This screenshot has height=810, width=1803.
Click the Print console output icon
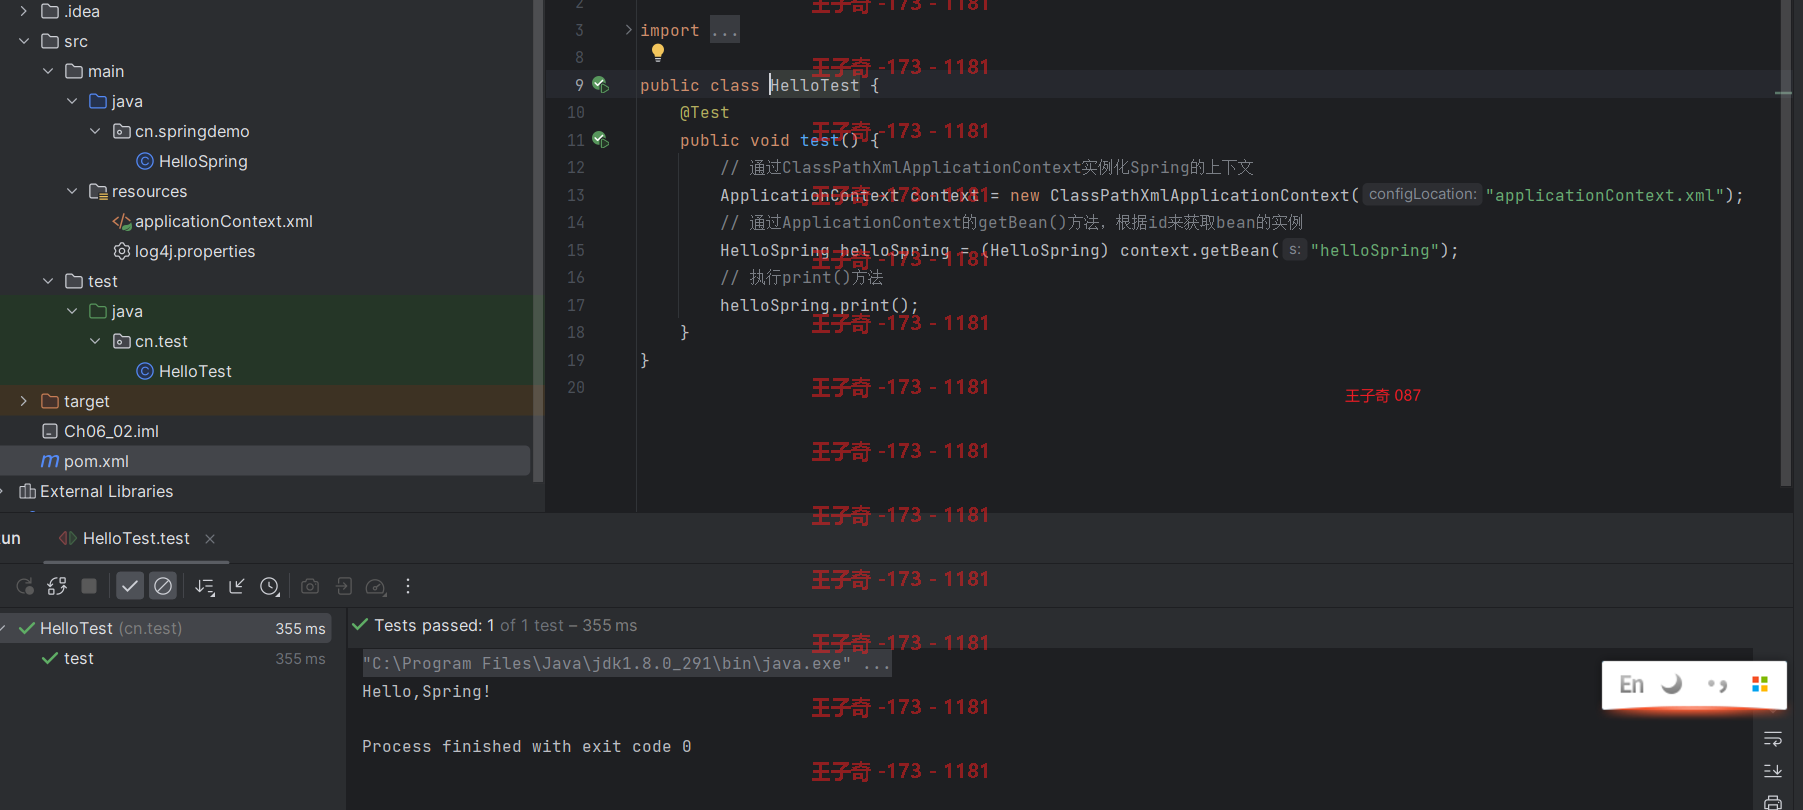1773,802
